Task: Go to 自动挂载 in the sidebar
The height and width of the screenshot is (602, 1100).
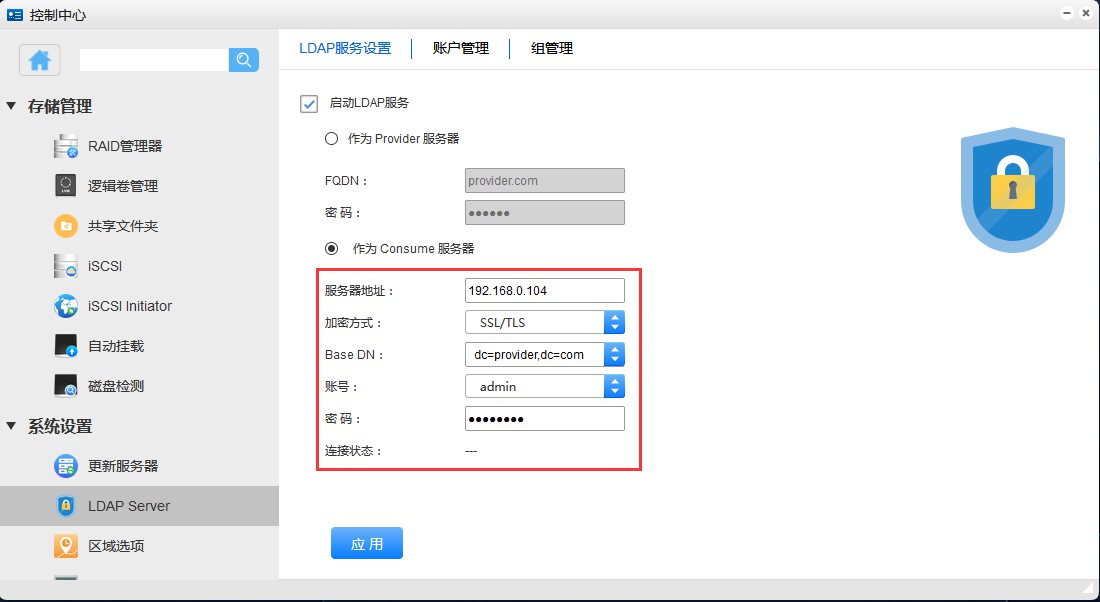Action: pyautogui.click(x=115, y=346)
